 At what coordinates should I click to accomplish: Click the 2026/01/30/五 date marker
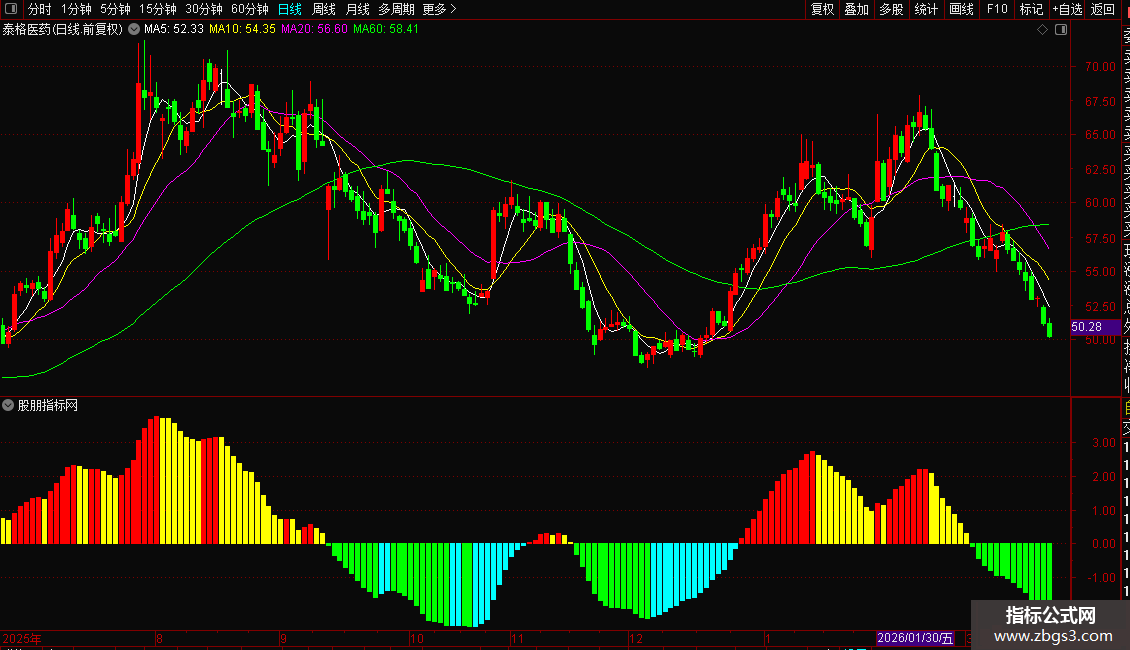coord(915,638)
